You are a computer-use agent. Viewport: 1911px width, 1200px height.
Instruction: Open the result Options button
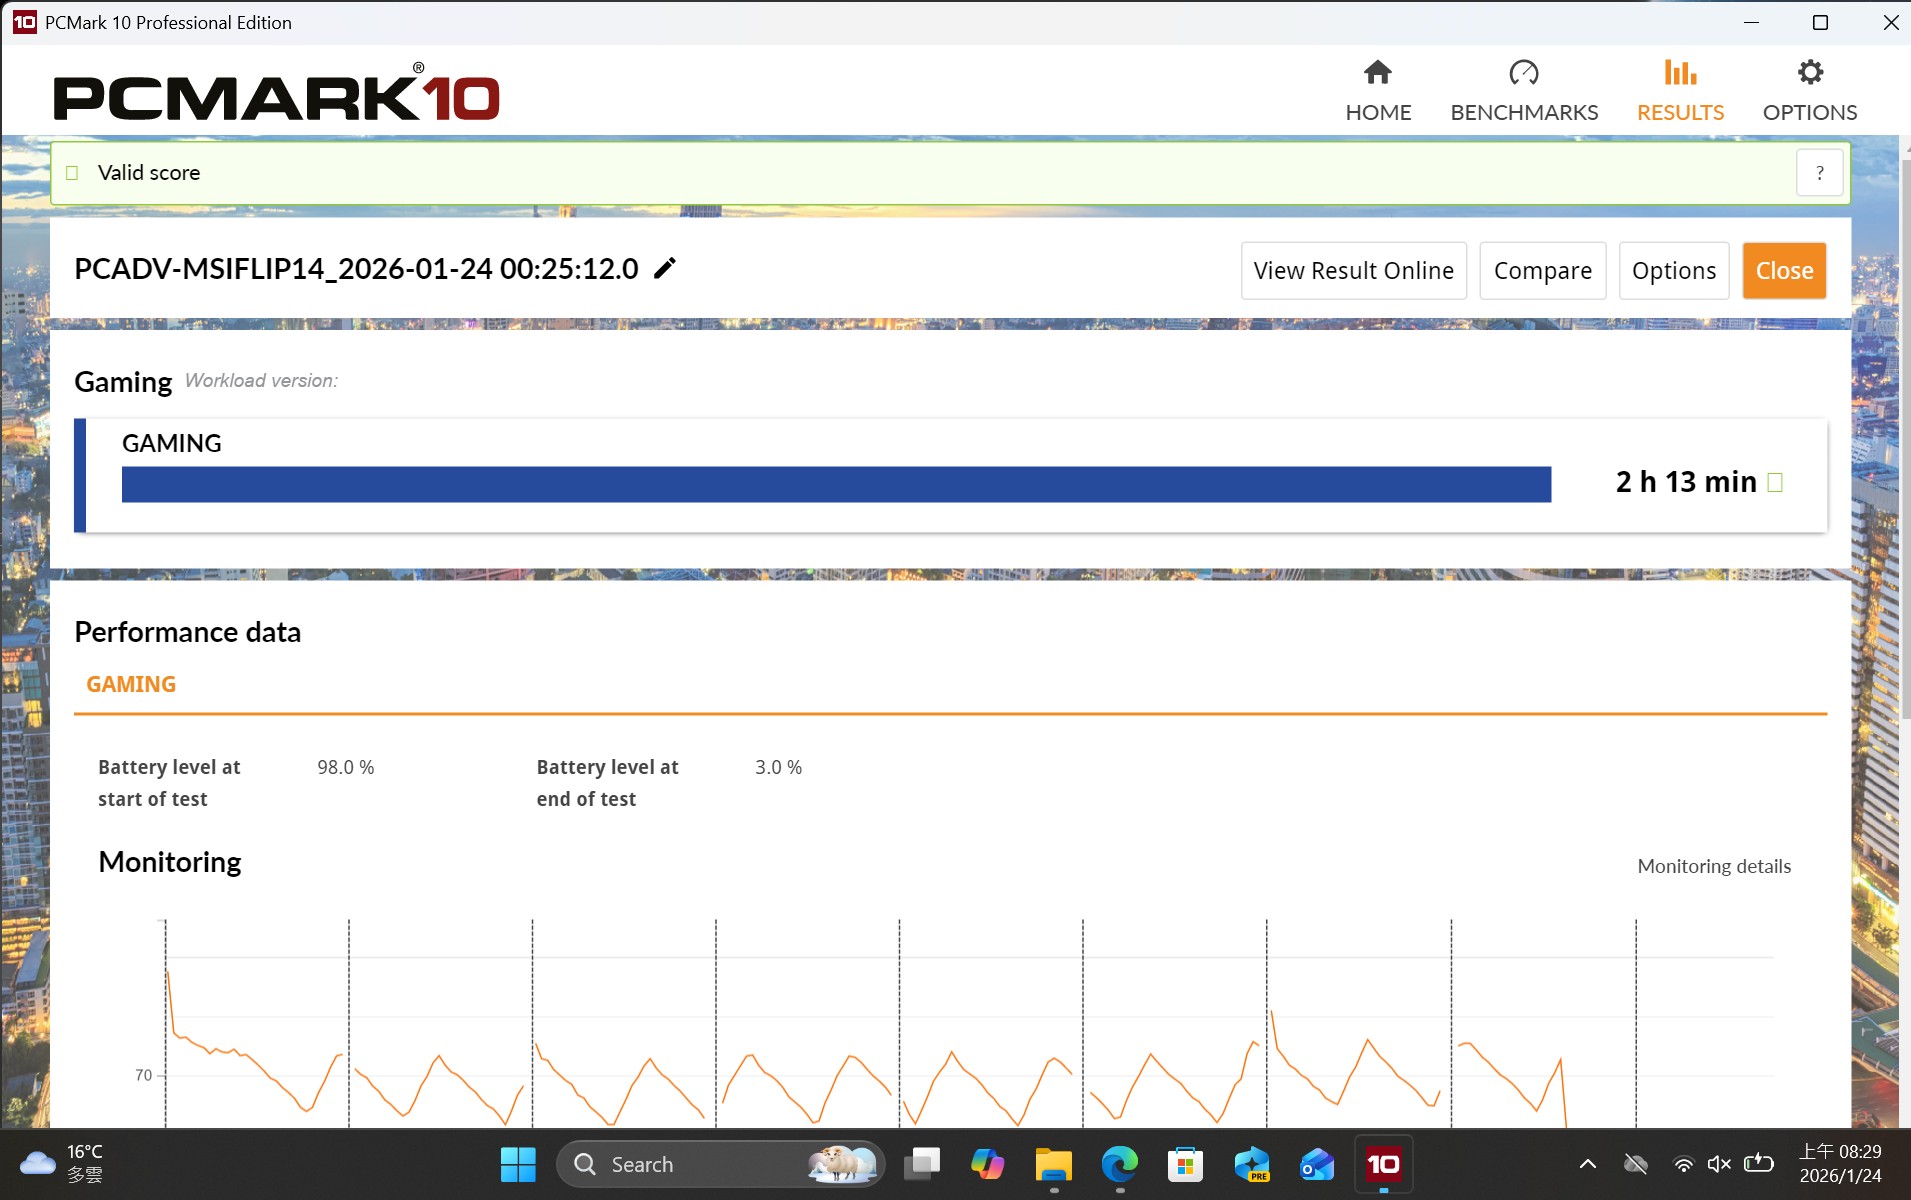point(1673,271)
